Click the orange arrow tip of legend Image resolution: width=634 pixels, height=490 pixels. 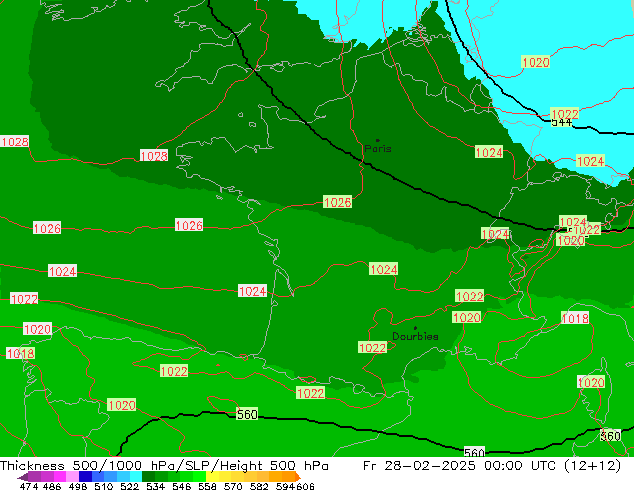[x=299, y=477]
